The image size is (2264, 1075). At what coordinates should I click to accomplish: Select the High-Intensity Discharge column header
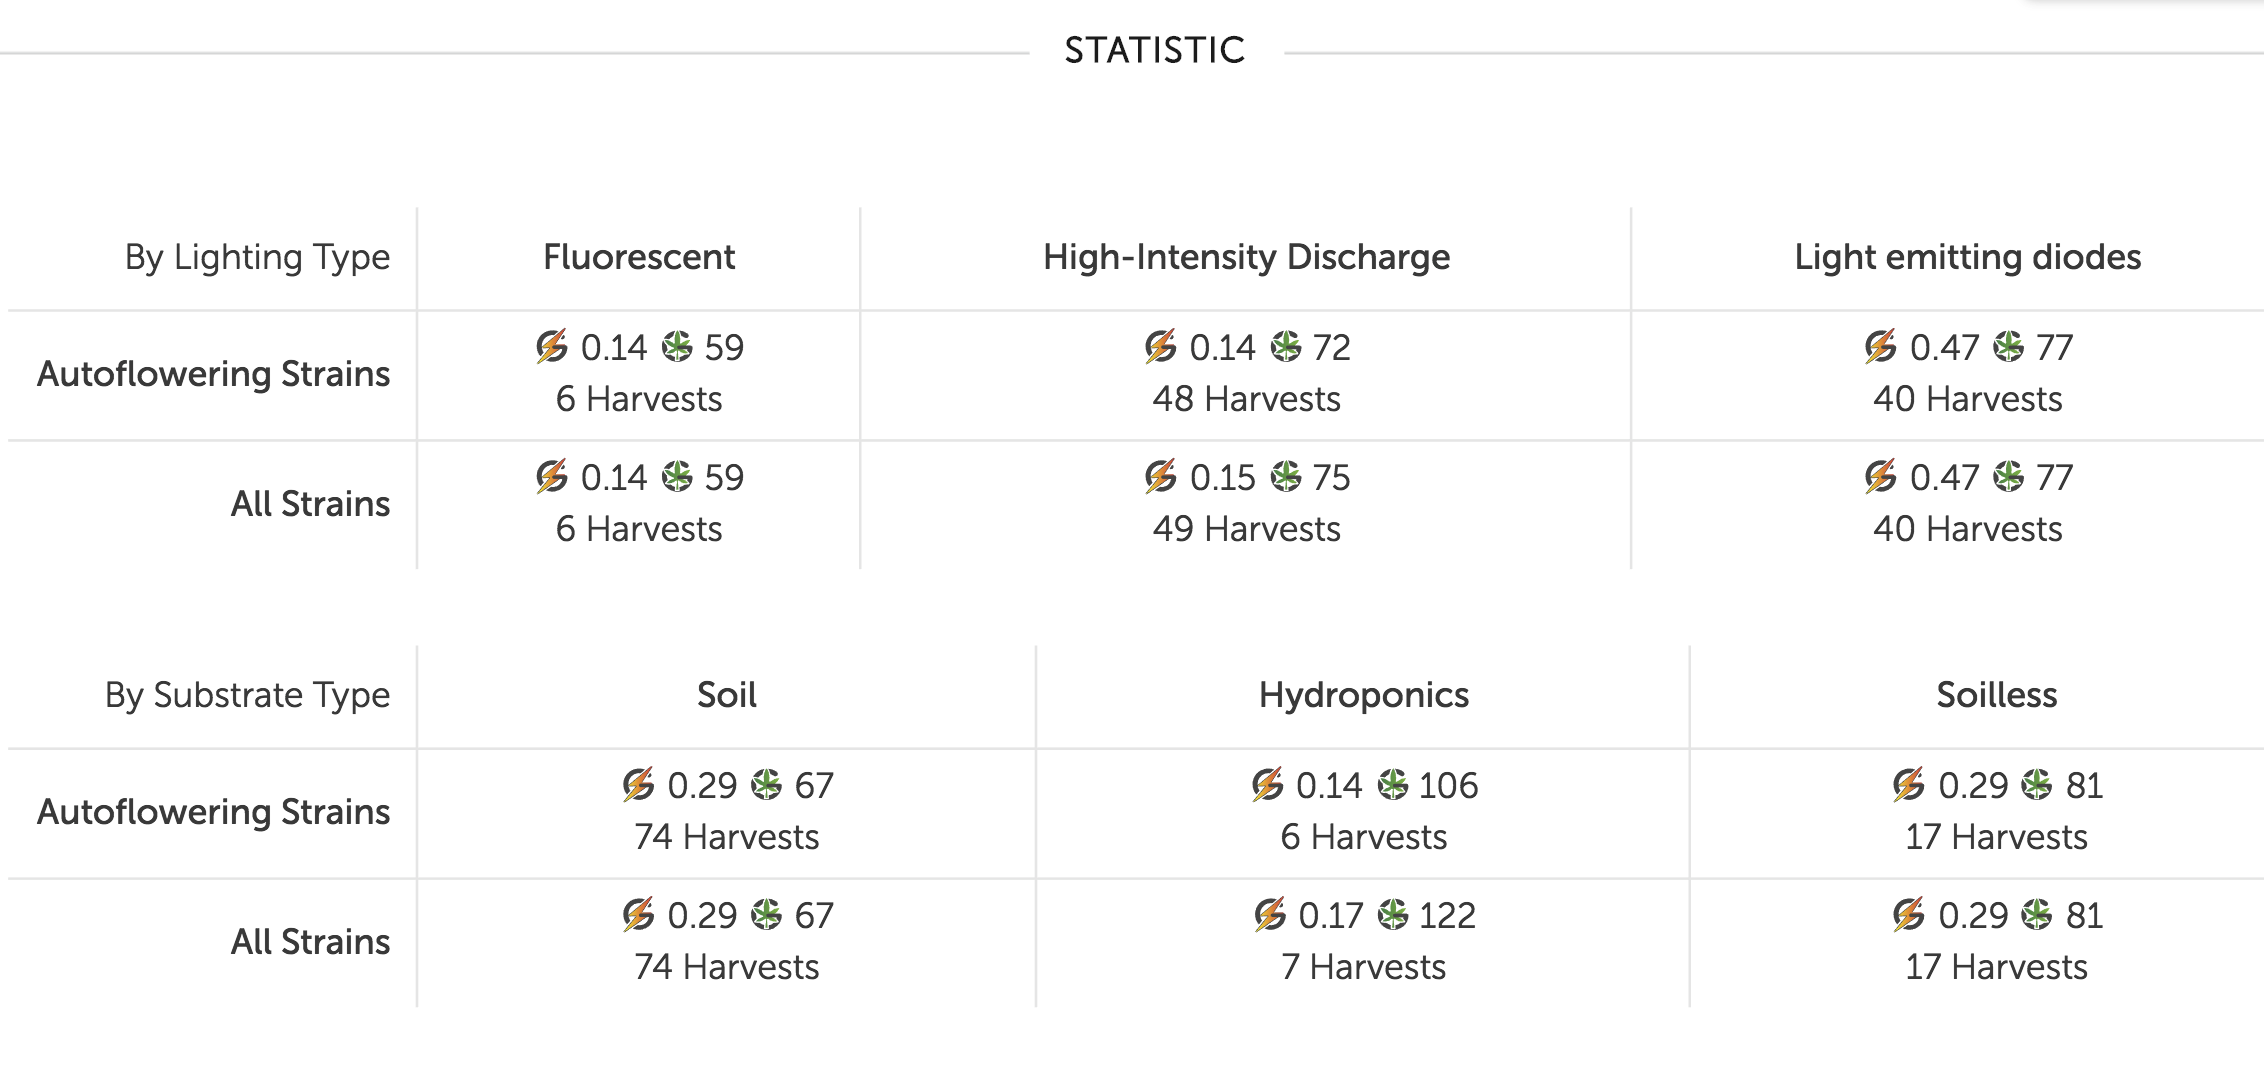pos(1246,257)
